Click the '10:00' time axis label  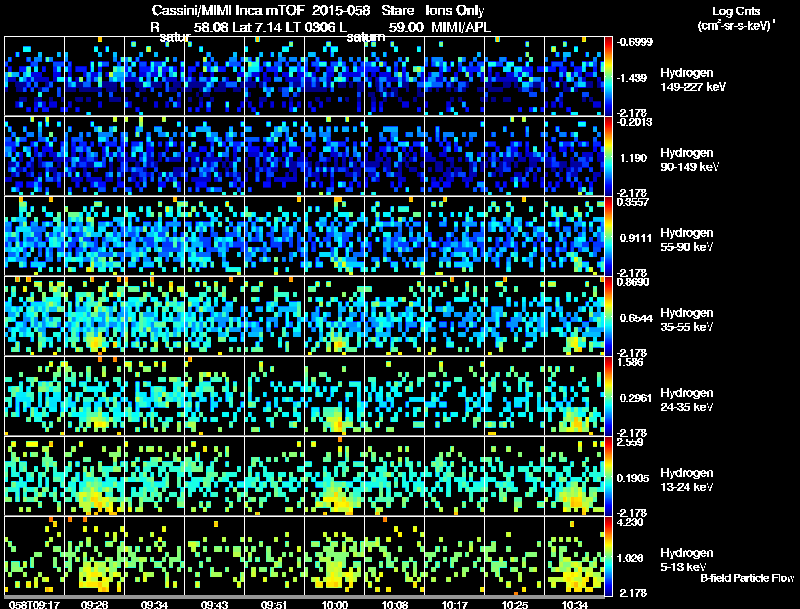[x=335, y=605]
